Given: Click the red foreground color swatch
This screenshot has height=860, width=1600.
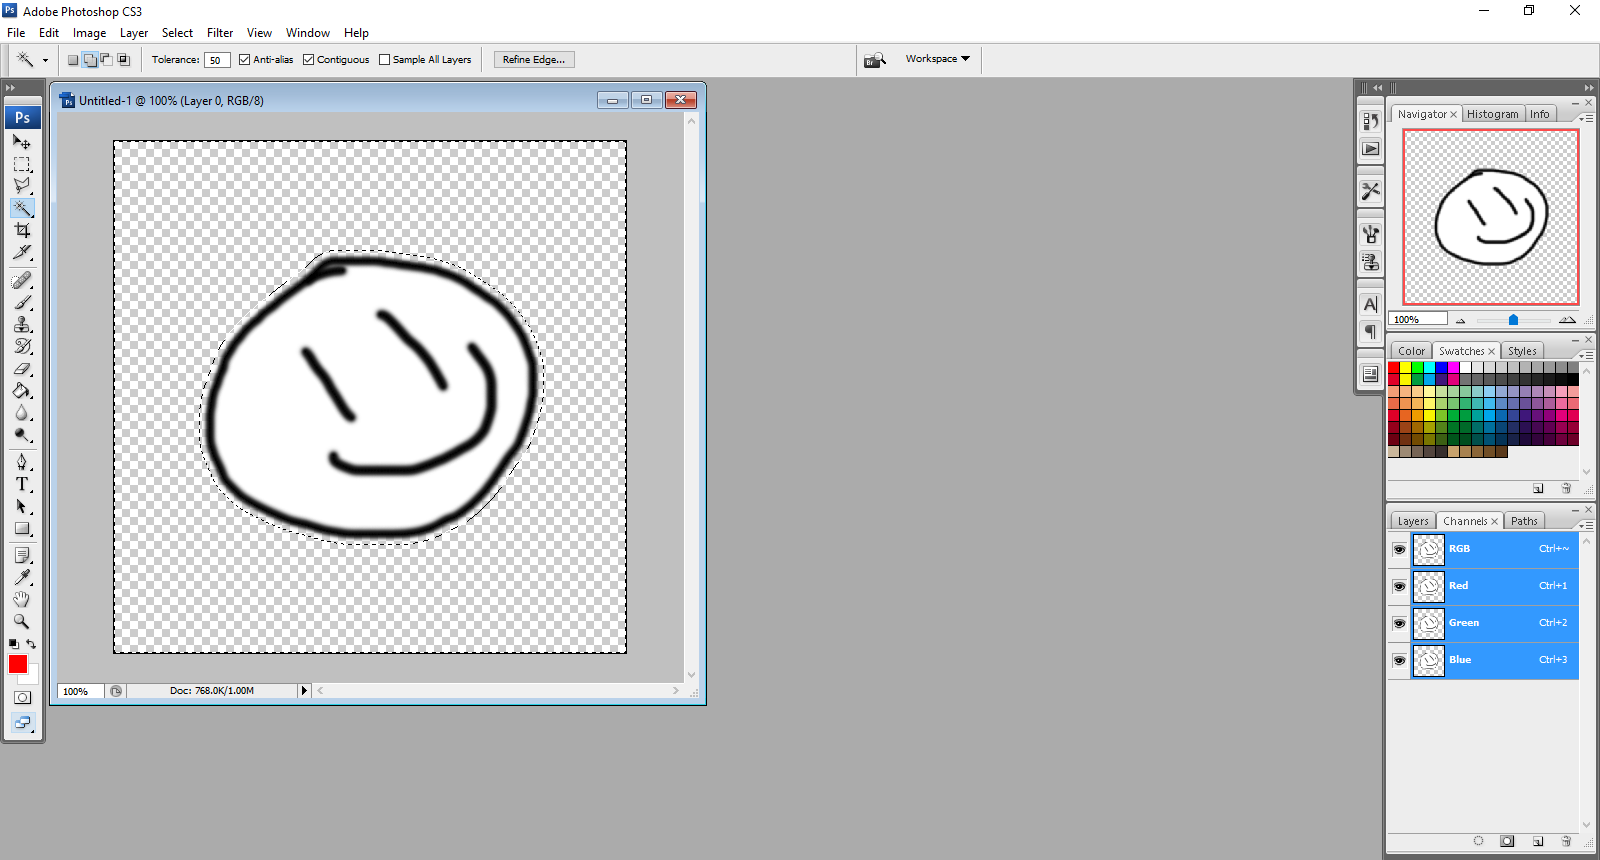Looking at the screenshot, I should click(x=18, y=664).
